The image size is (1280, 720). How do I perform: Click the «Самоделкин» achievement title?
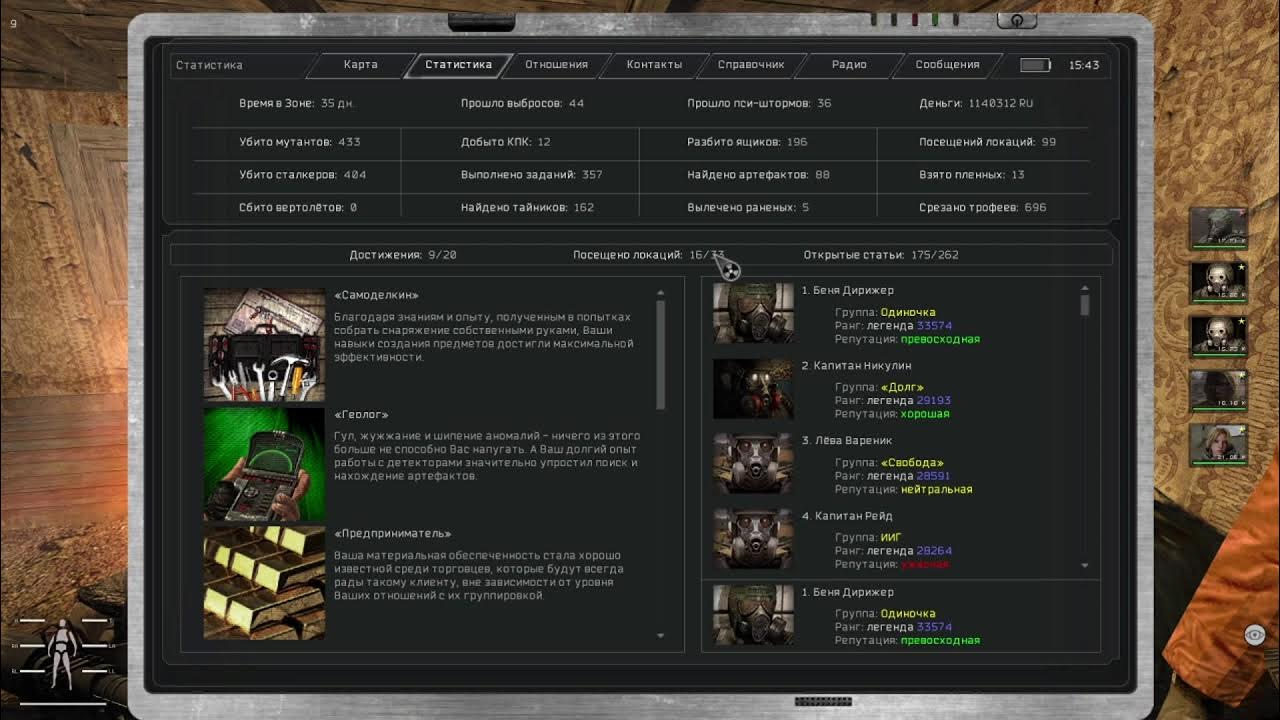[376, 295]
